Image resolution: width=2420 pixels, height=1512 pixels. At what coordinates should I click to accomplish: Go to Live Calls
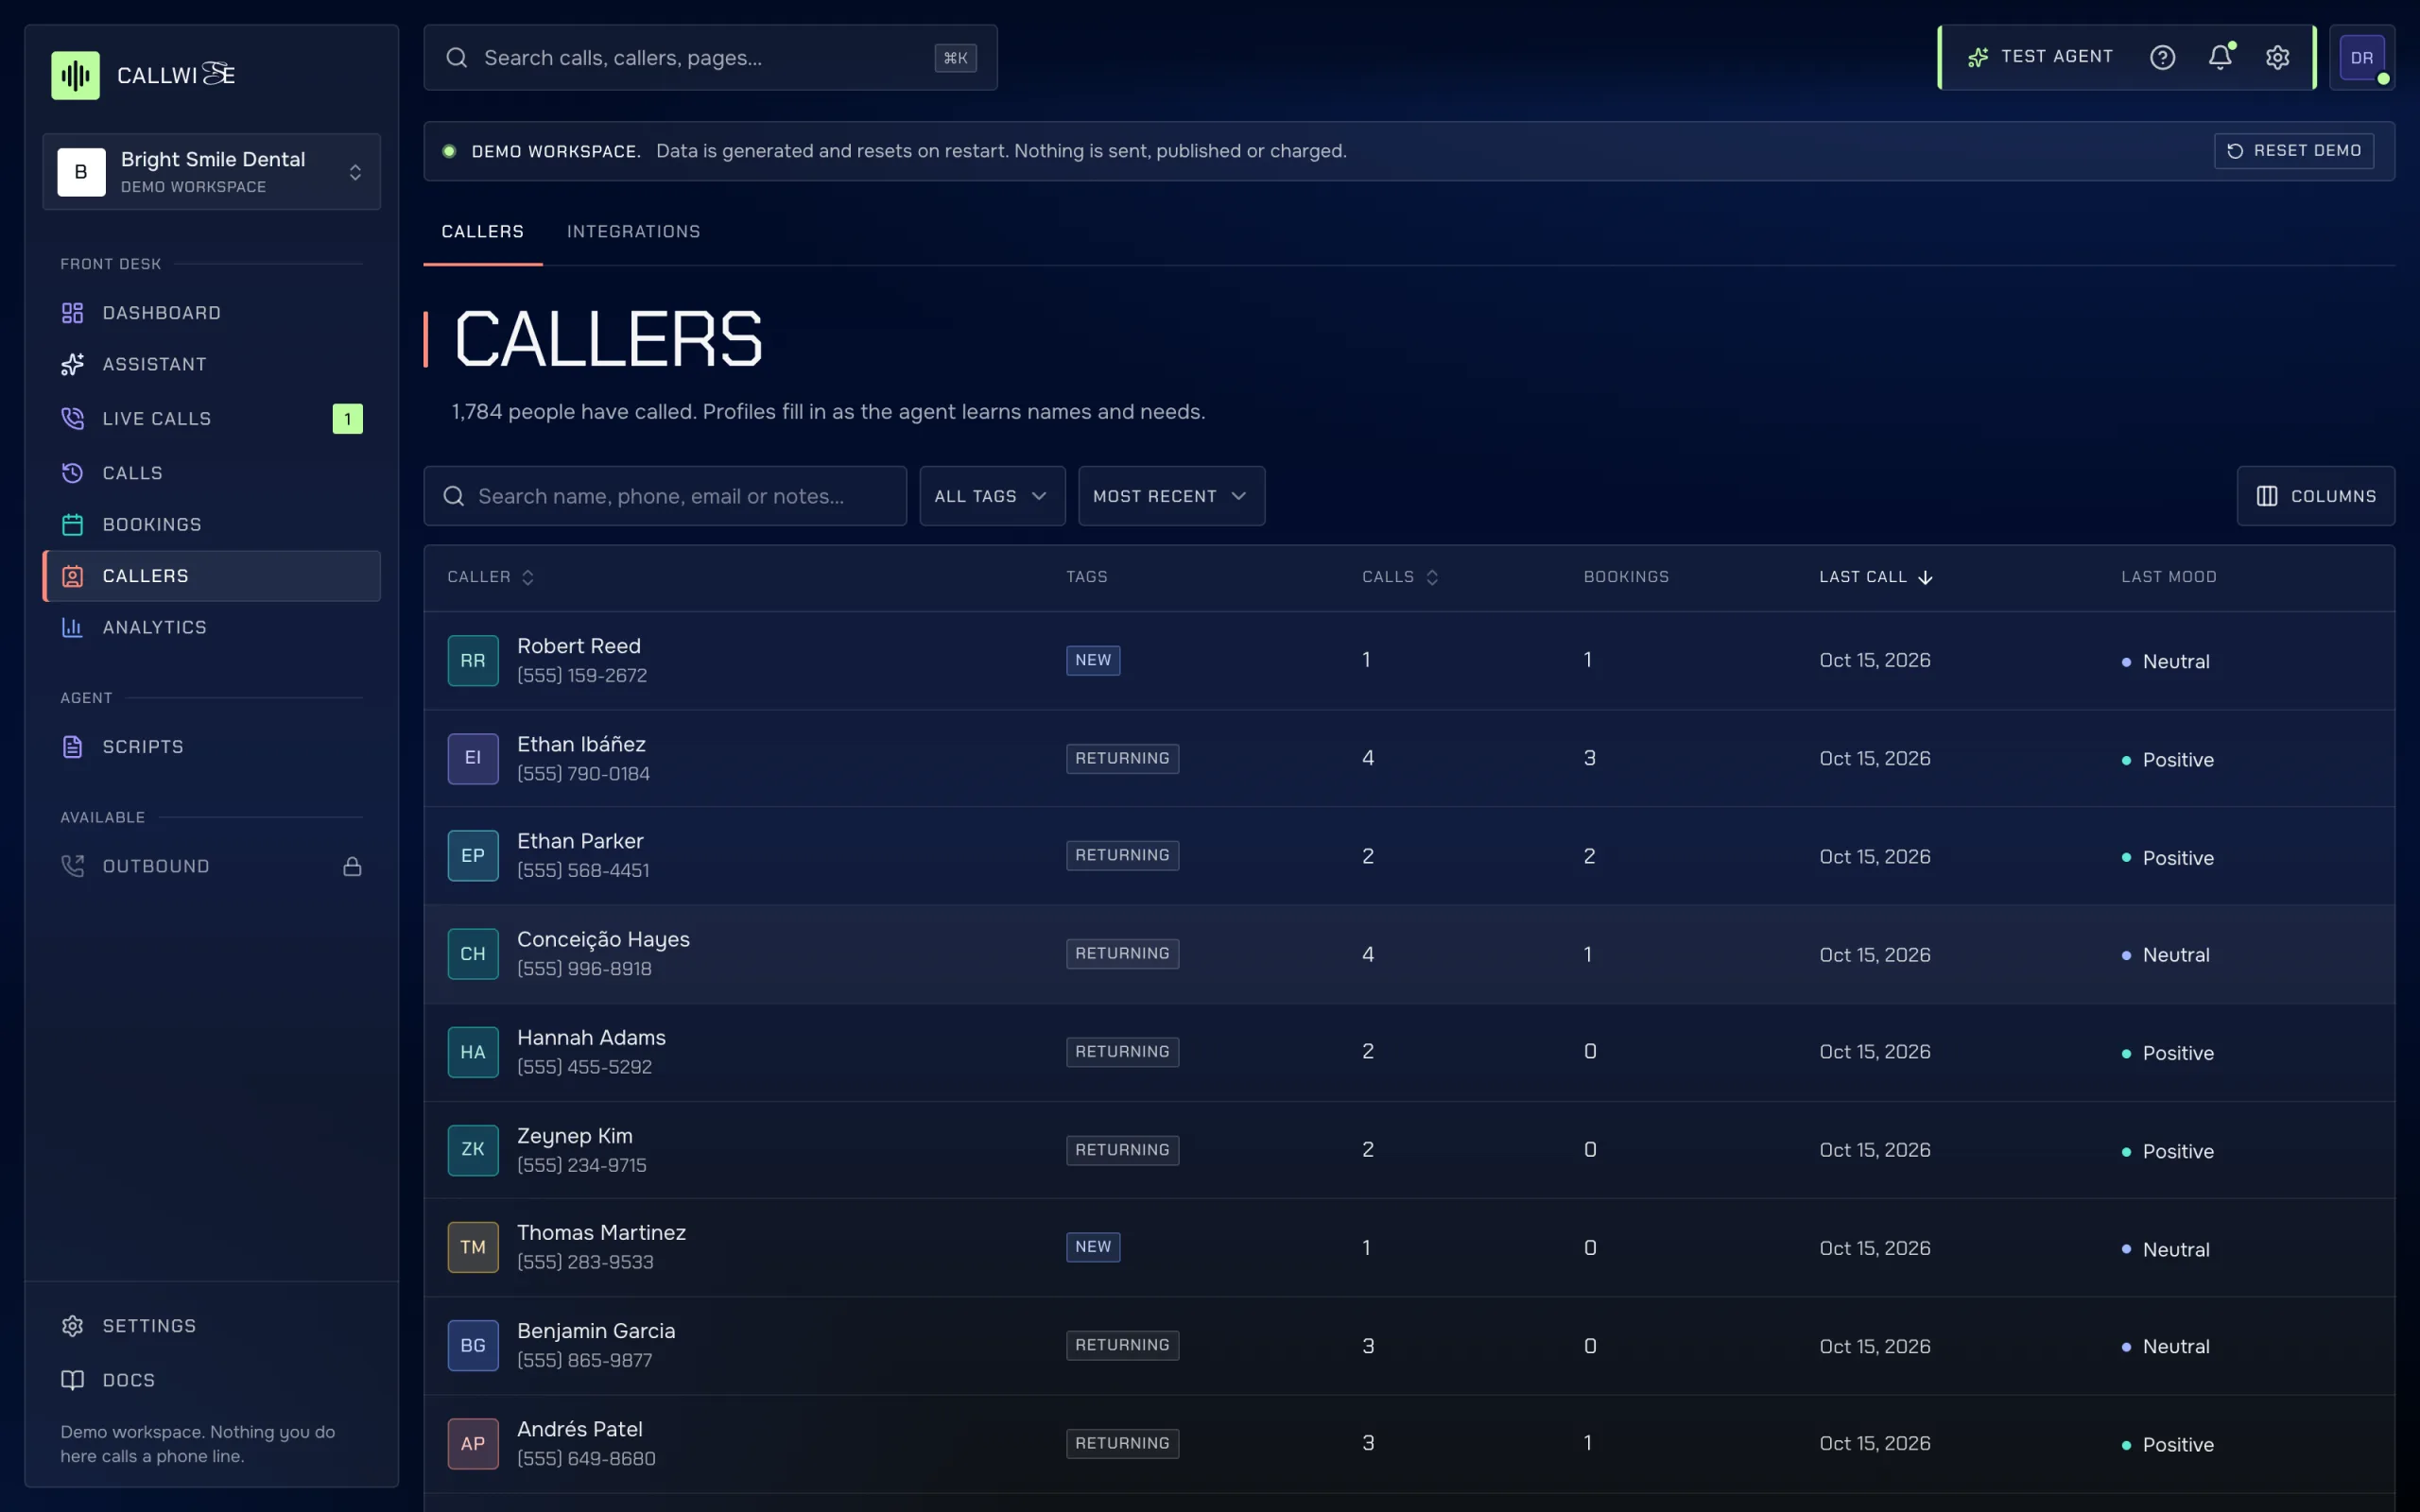[x=211, y=418]
